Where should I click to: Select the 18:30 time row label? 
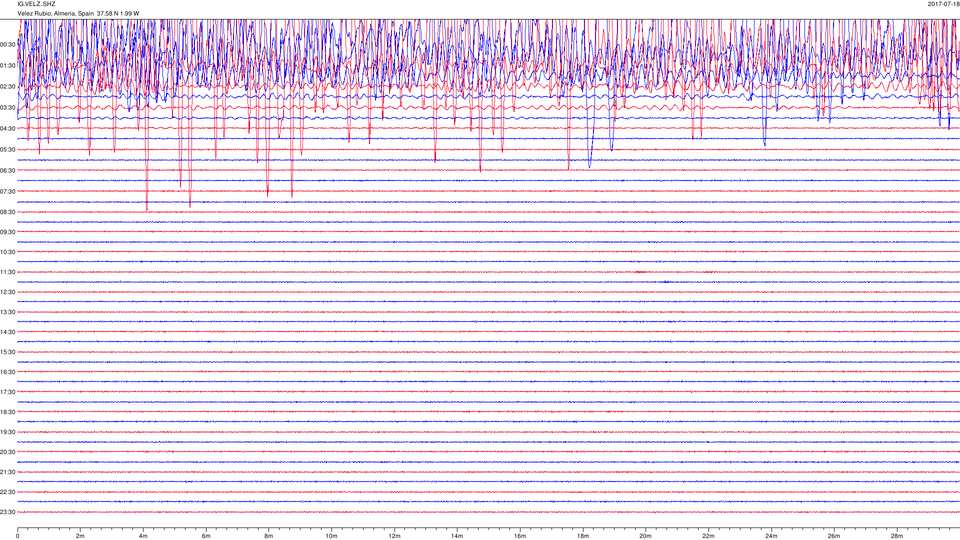(x=7, y=412)
